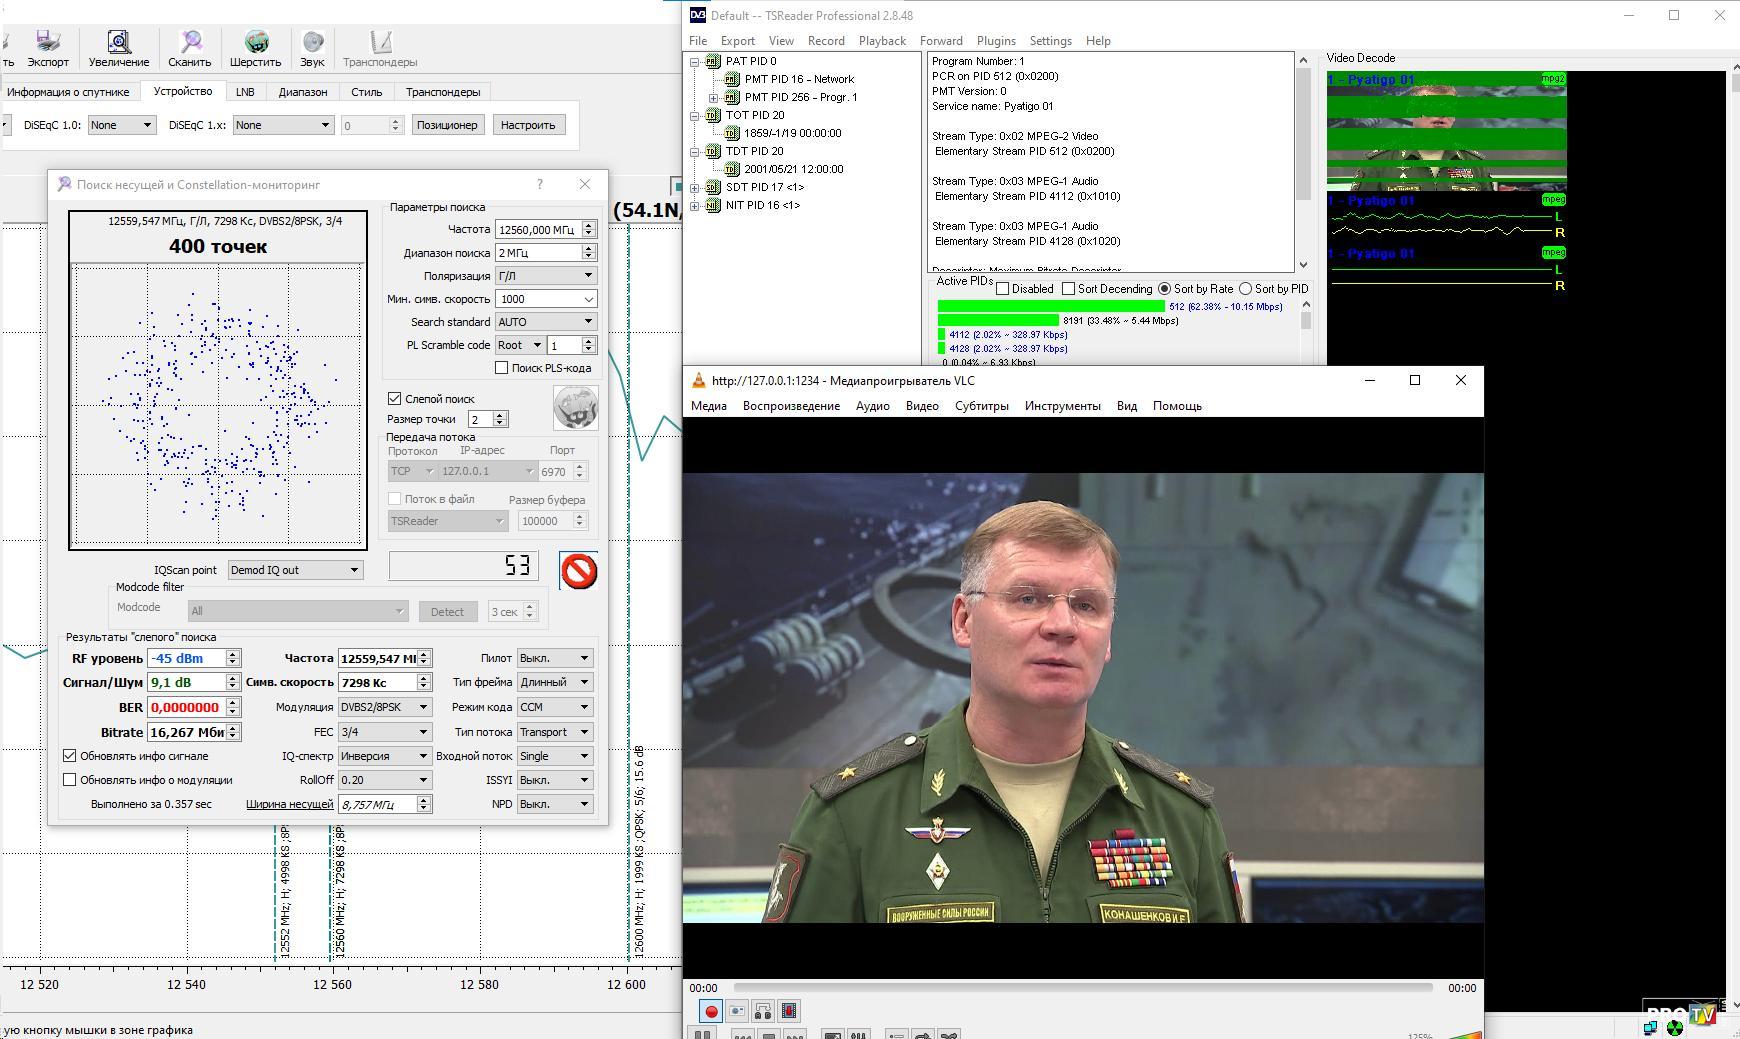Click the VLC playback seek bar
Image resolution: width=1740 pixels, height=1039 pixels.
(x=1082, y=988)
